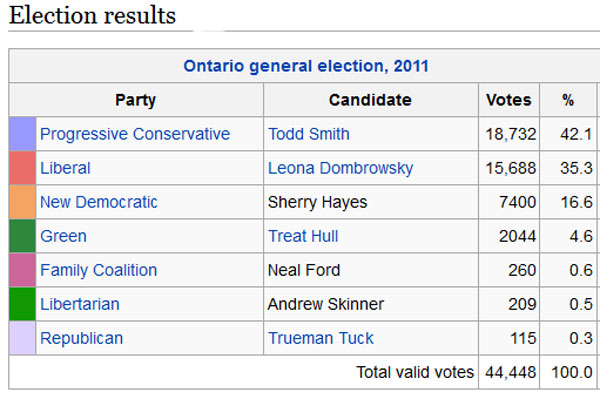The image size is (600, 399).
Task: Visit the Green party link
Action: pos(64,236)
